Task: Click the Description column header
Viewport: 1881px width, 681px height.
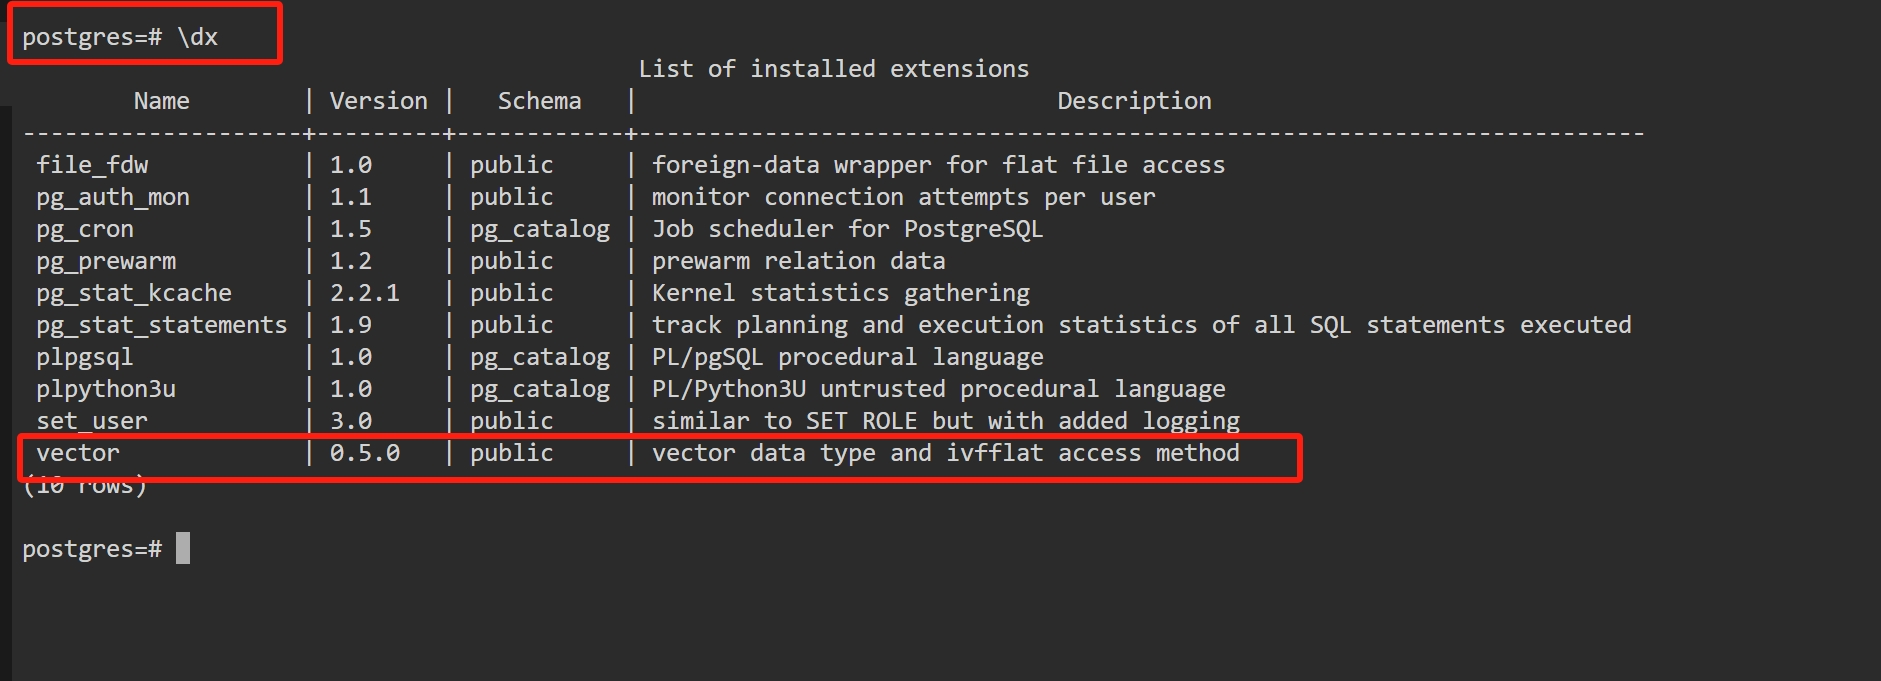Action: click(x=1134, y=101)
